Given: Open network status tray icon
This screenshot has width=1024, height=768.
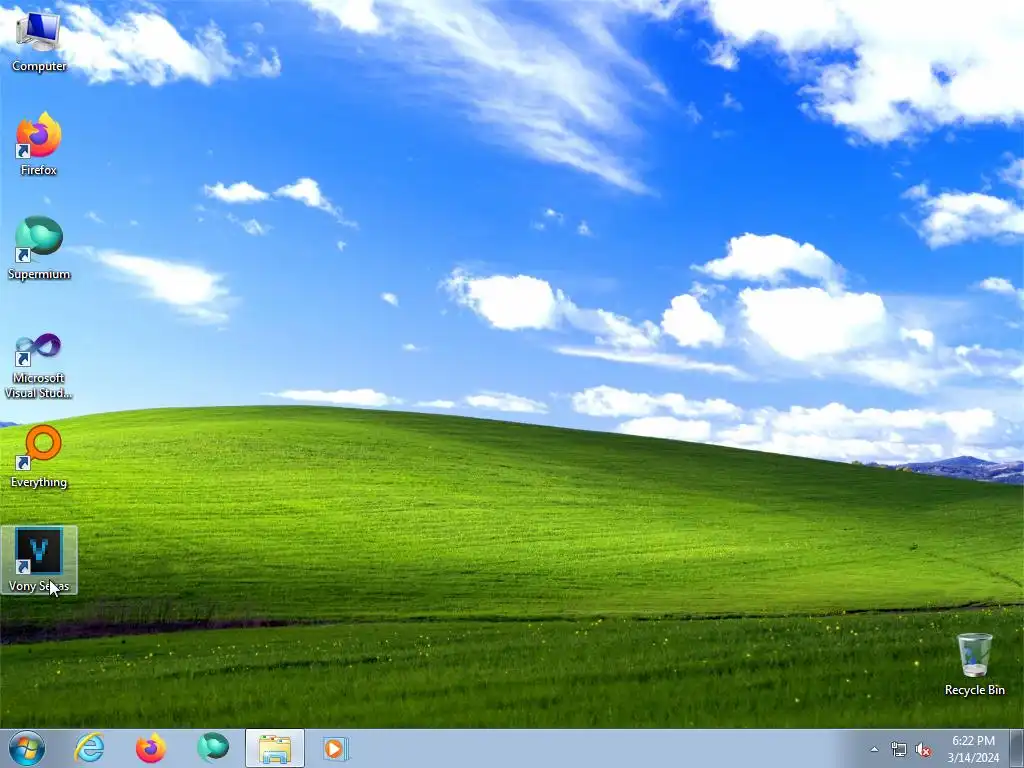Looking at the screenshot, I should pyautogui.click(x=899, y=750).
